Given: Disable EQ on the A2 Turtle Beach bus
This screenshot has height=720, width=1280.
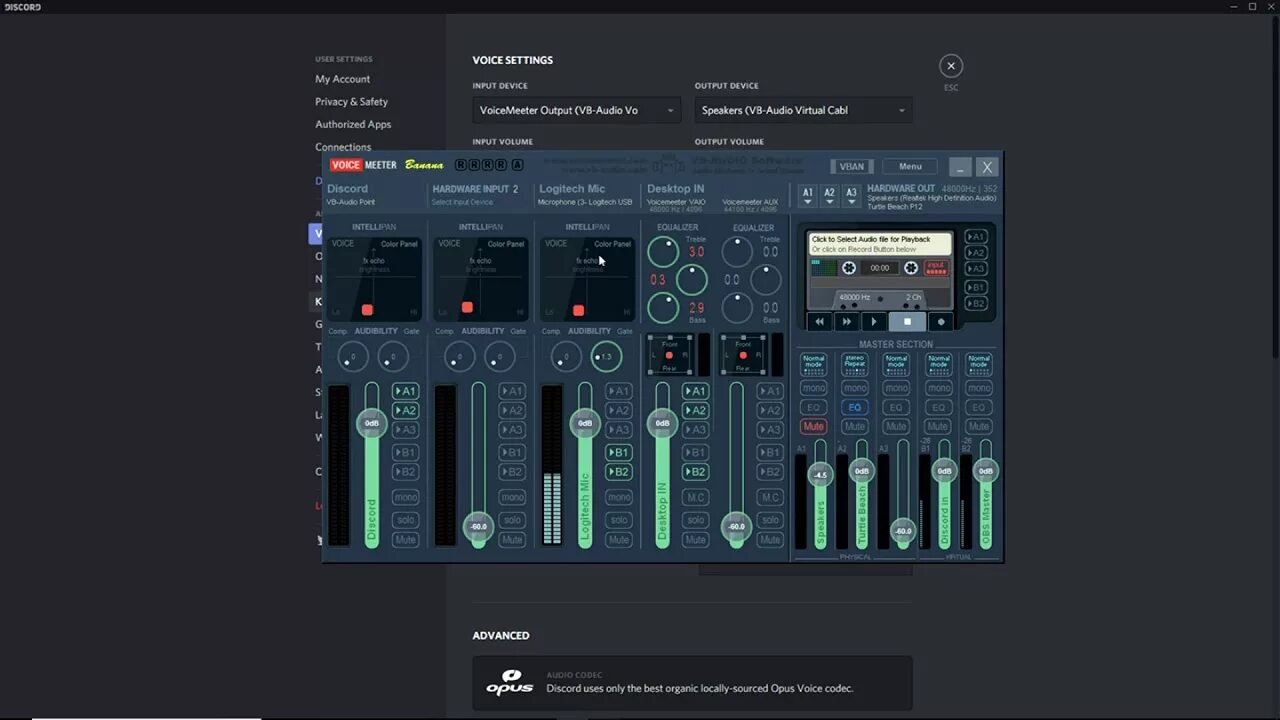Looking at the screenshot, I should pos(855,407).
